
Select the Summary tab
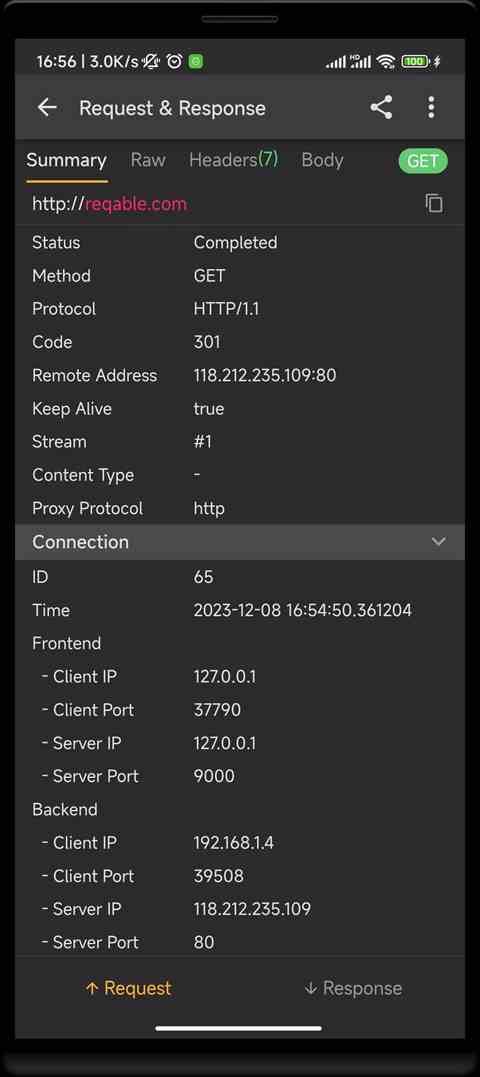[x=67, y=160]
